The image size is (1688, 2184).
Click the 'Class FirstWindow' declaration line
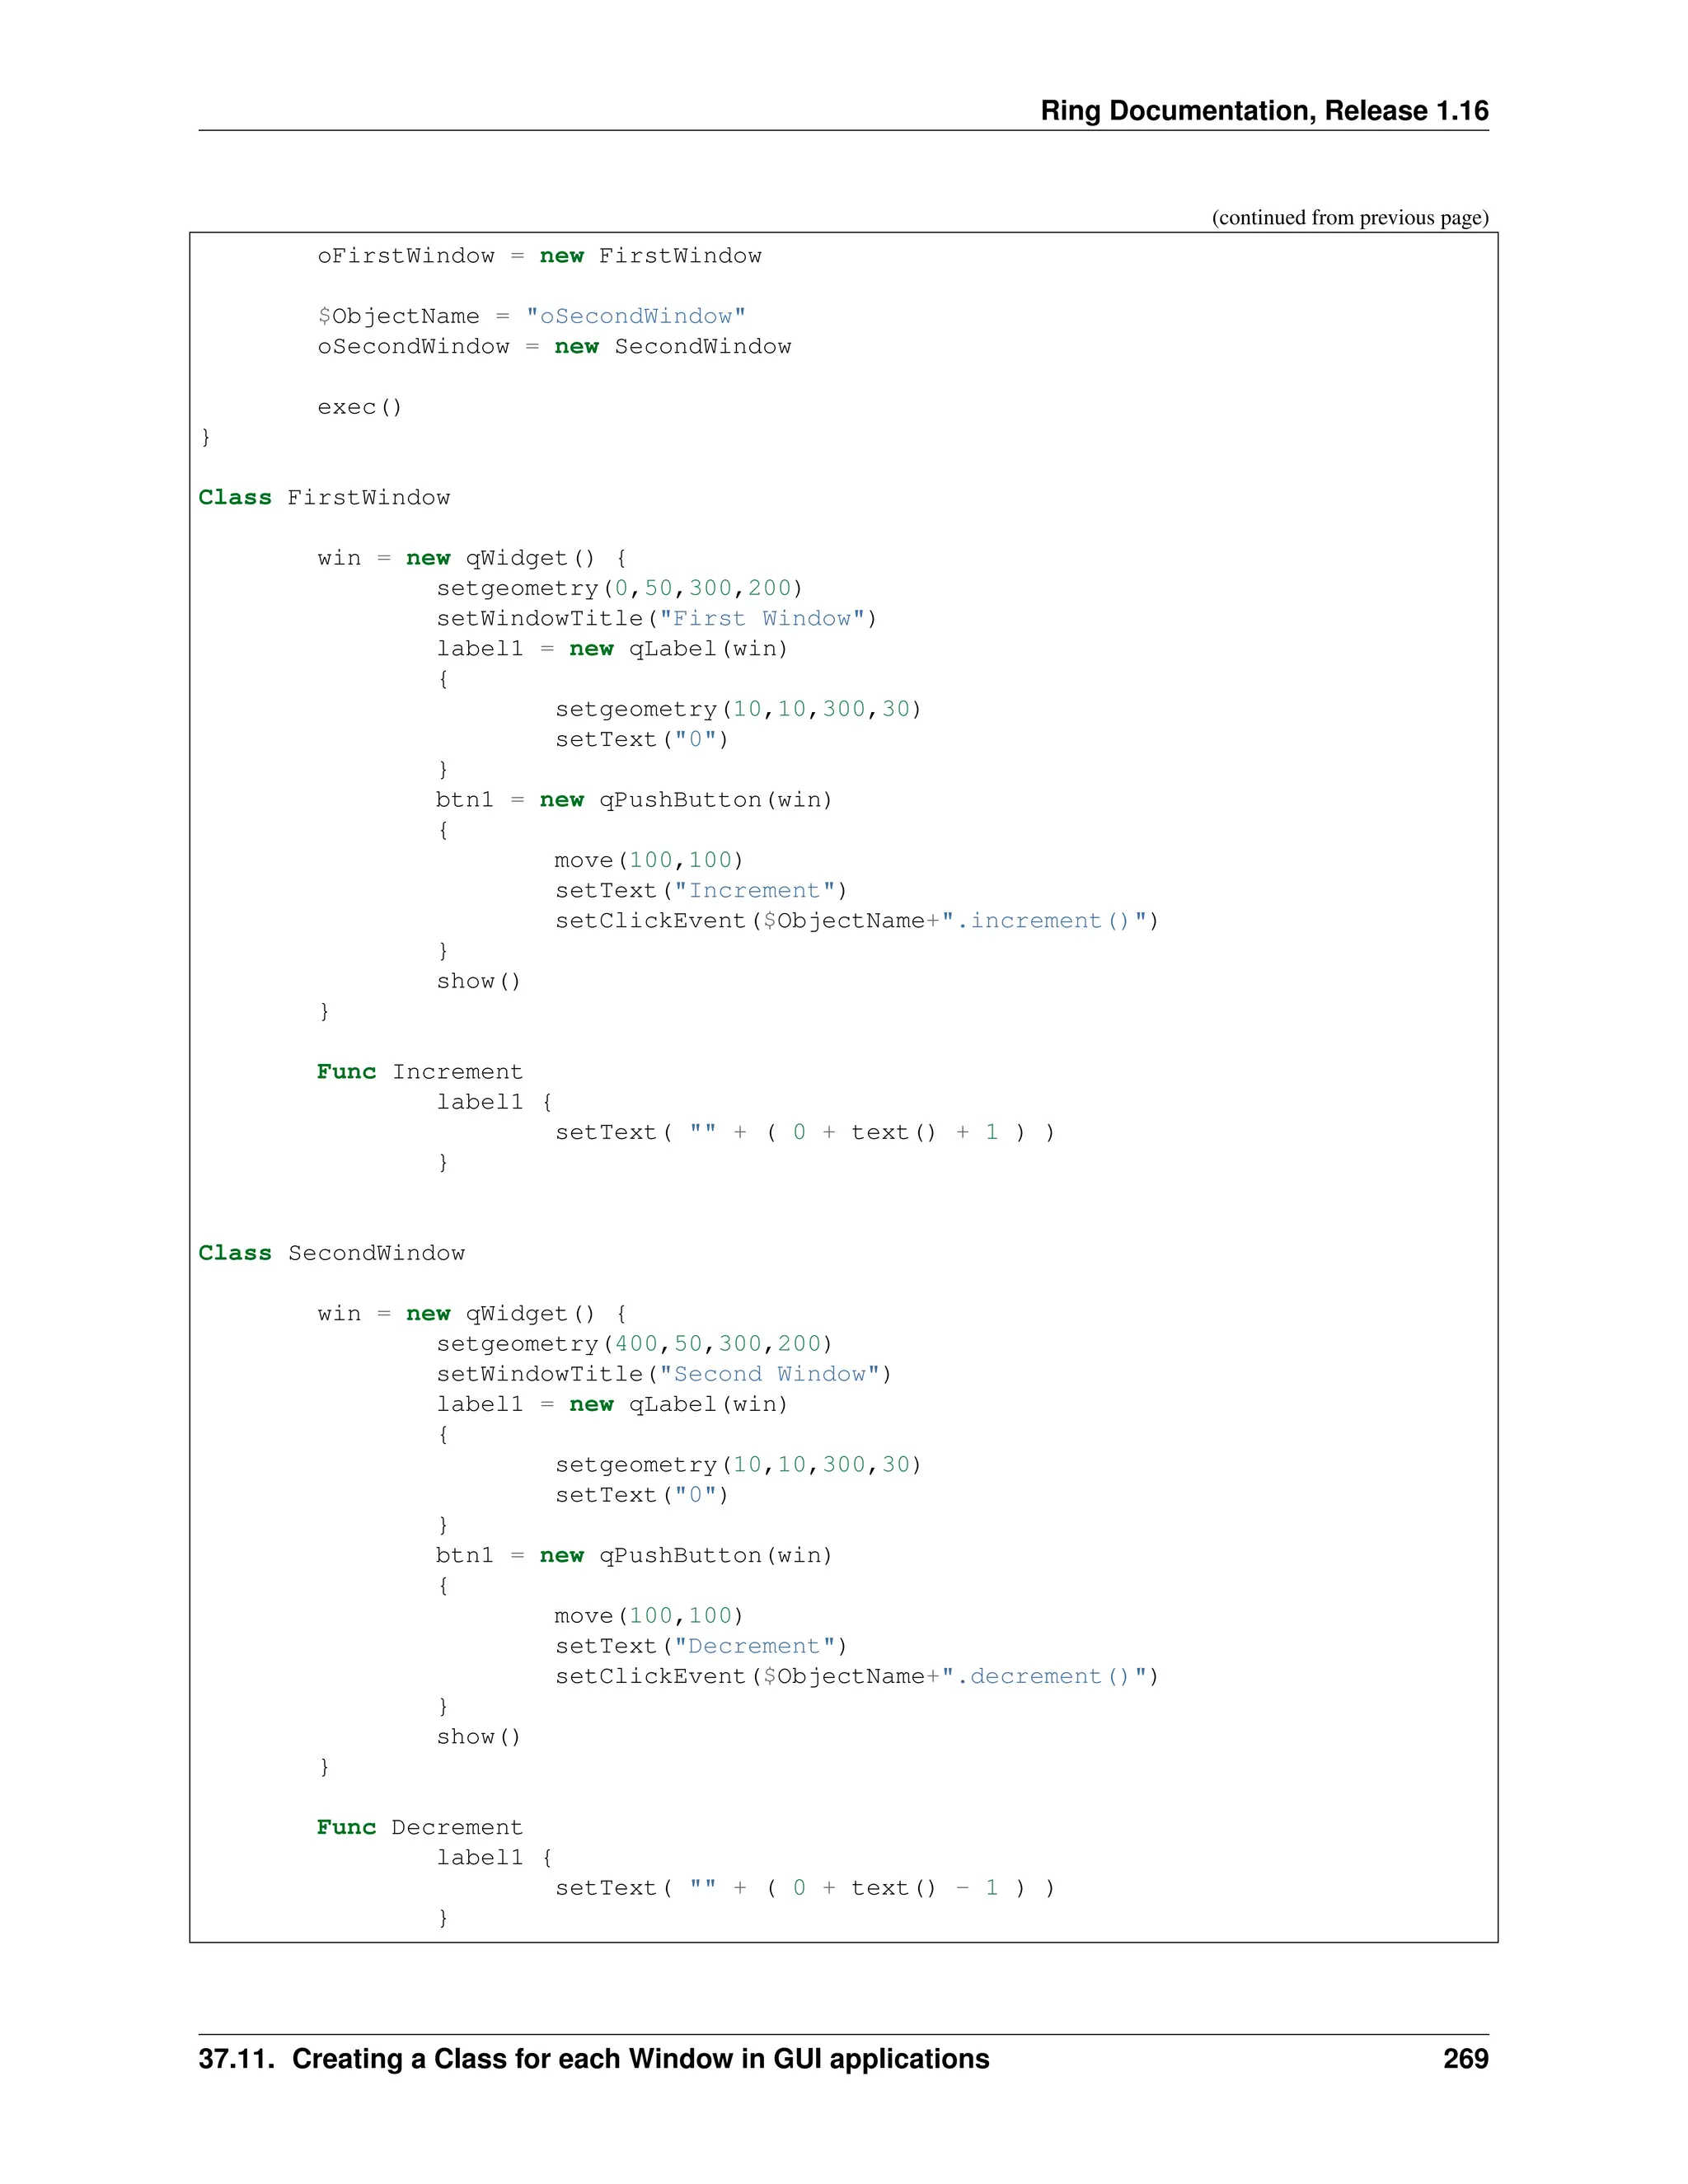[324, 498]
